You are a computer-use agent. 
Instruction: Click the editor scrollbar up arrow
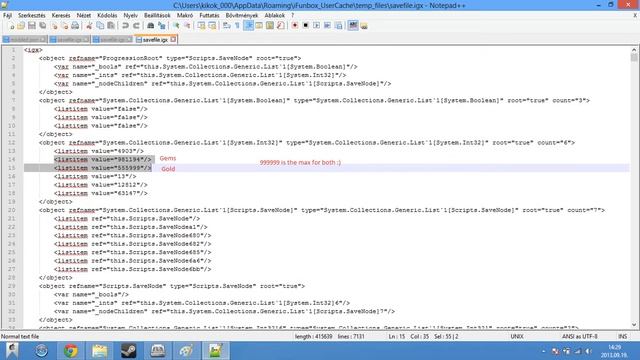pos(633,50)
